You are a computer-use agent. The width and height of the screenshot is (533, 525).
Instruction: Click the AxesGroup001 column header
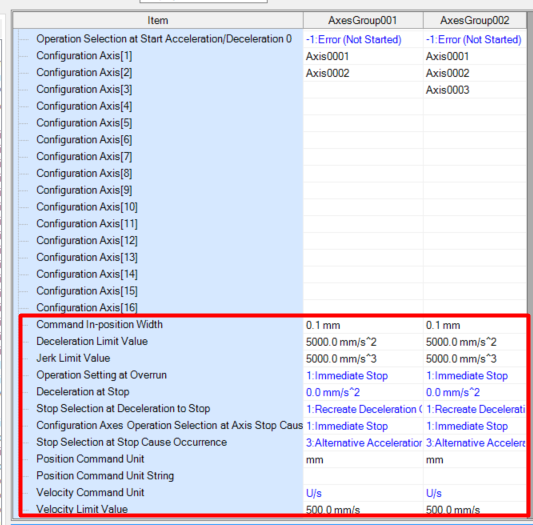(x=363, y=20)
